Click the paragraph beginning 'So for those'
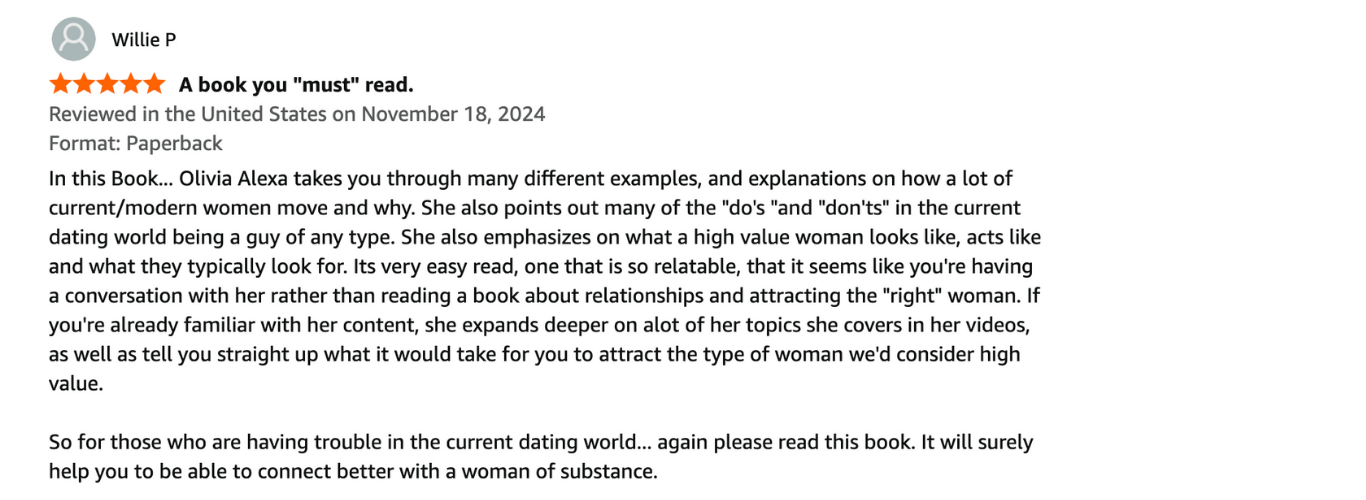The width and height of the screenshot is (1366, 500). point(540,442)
